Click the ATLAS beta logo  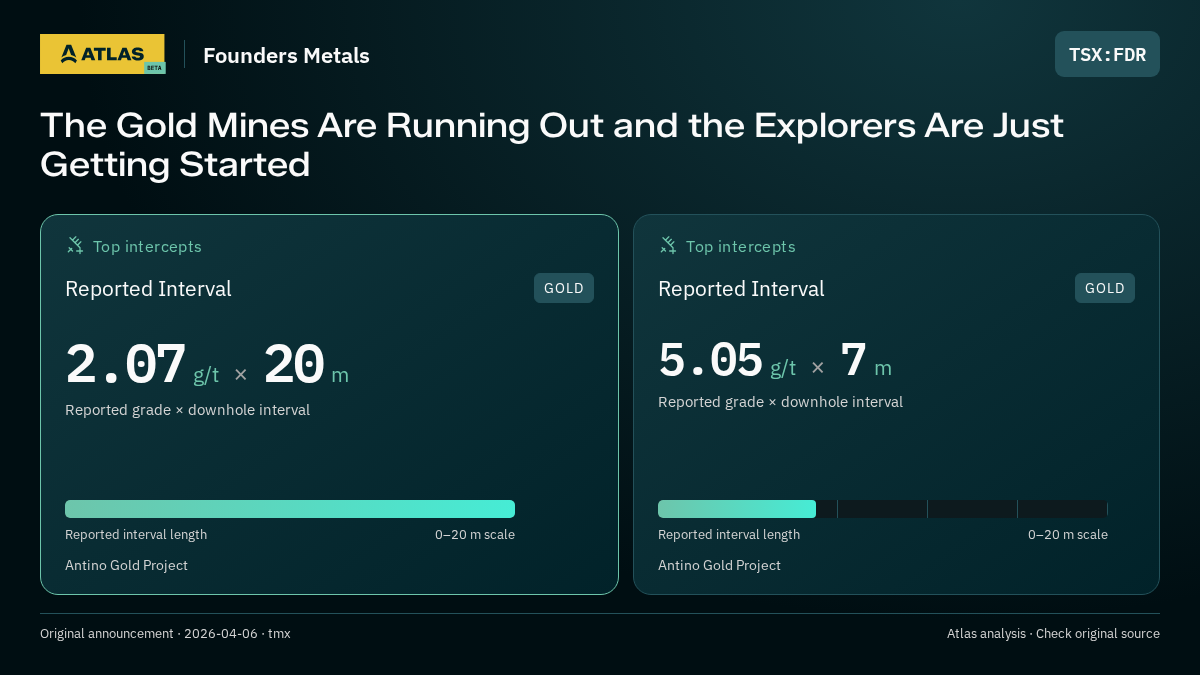click(102, 54)
